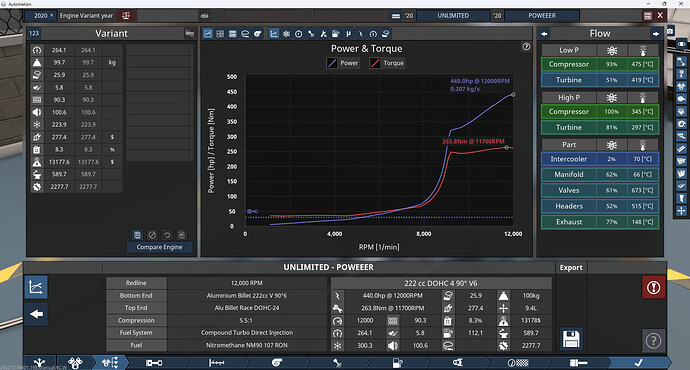Click the turbo icon in graph toolbar
This screenshot has height=370, width=690.
pos(257,33)
